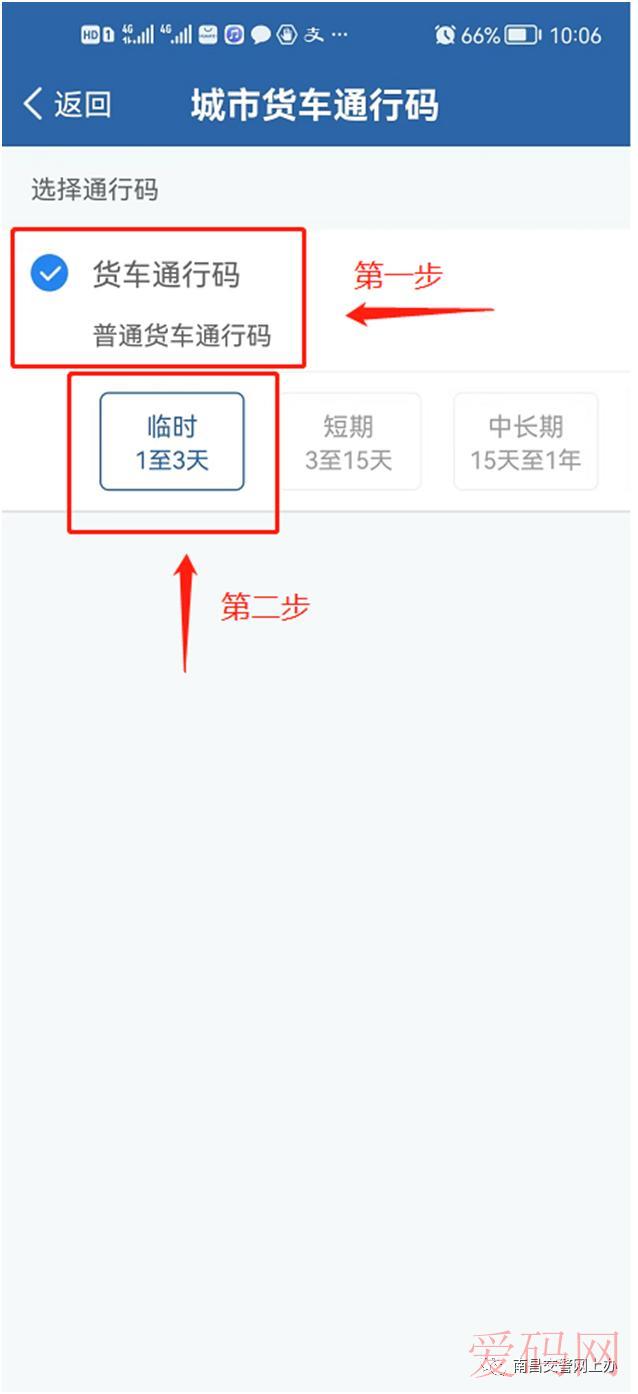Screen dimensions: 638x1394
Task: Tap the purple music app status icon
Action: click(234, 35)
